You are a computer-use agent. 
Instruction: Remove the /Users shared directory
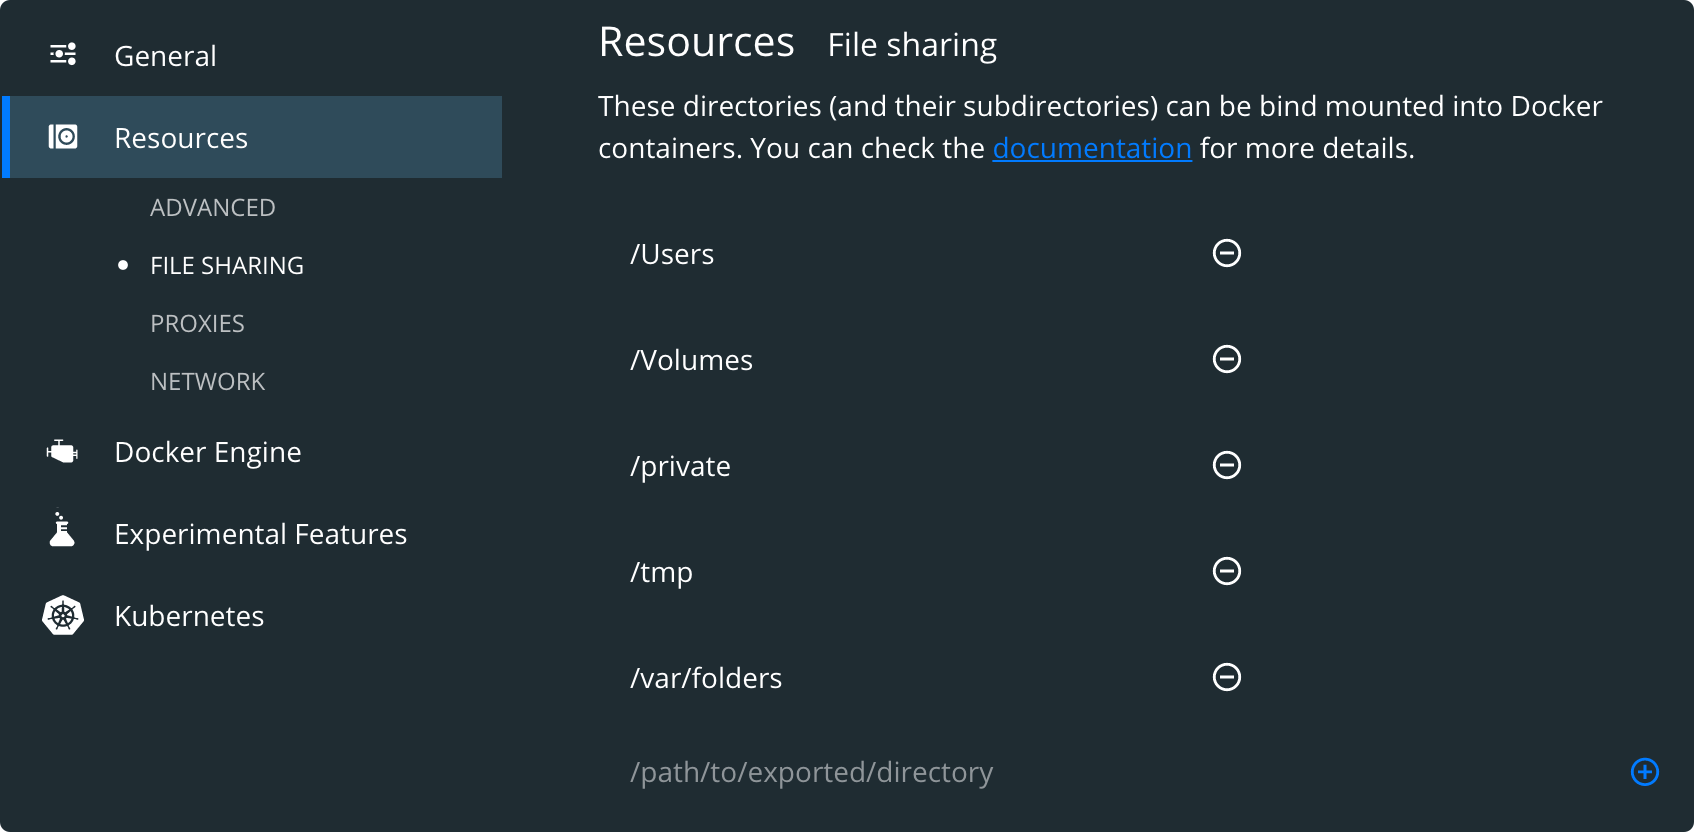tap(1226, 253)
